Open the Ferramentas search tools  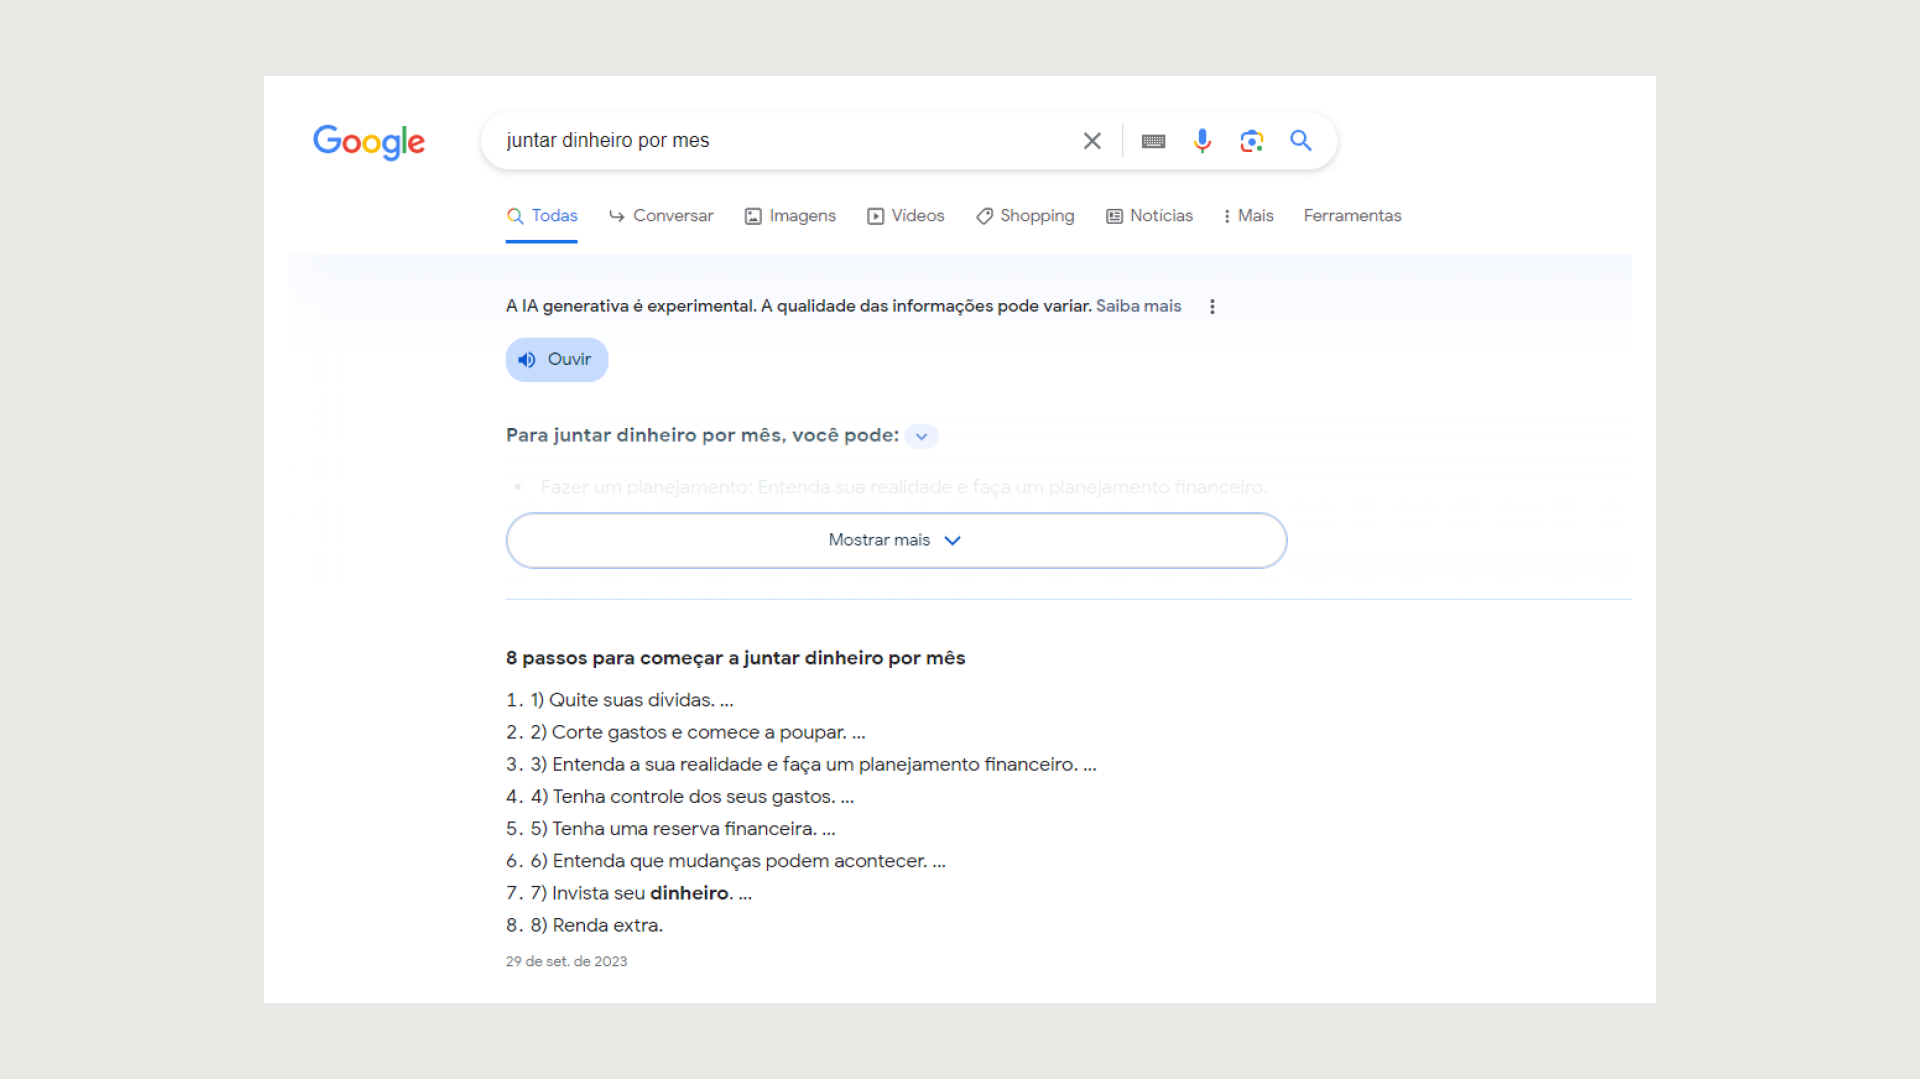tap(1352, 216)
